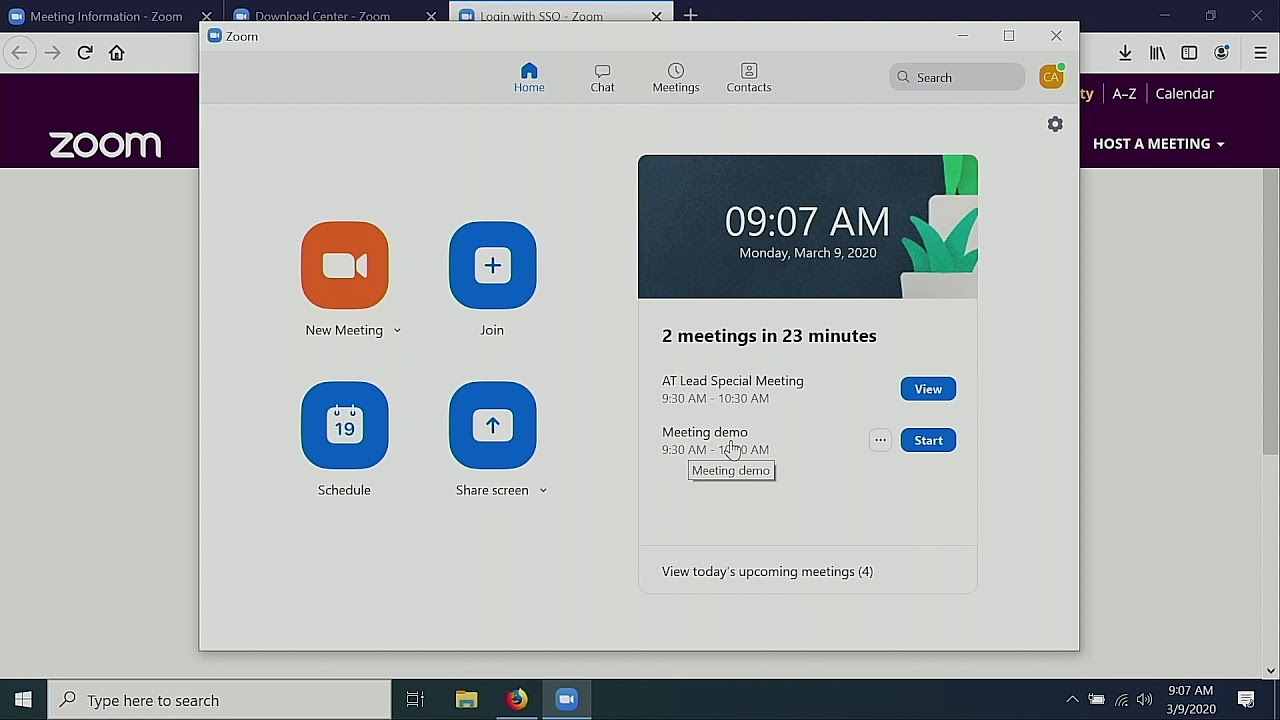
Task: Open Windows Start menu
Action: (23, 700)
